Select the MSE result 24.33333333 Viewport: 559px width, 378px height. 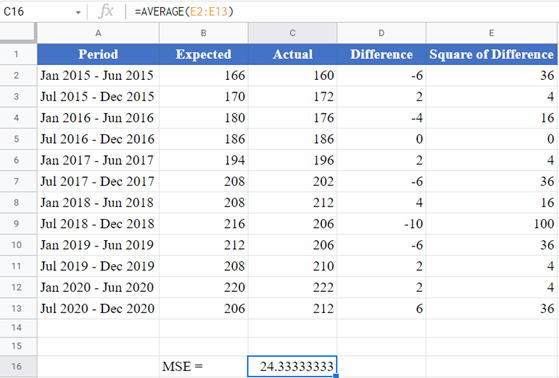tap(292, 366)
